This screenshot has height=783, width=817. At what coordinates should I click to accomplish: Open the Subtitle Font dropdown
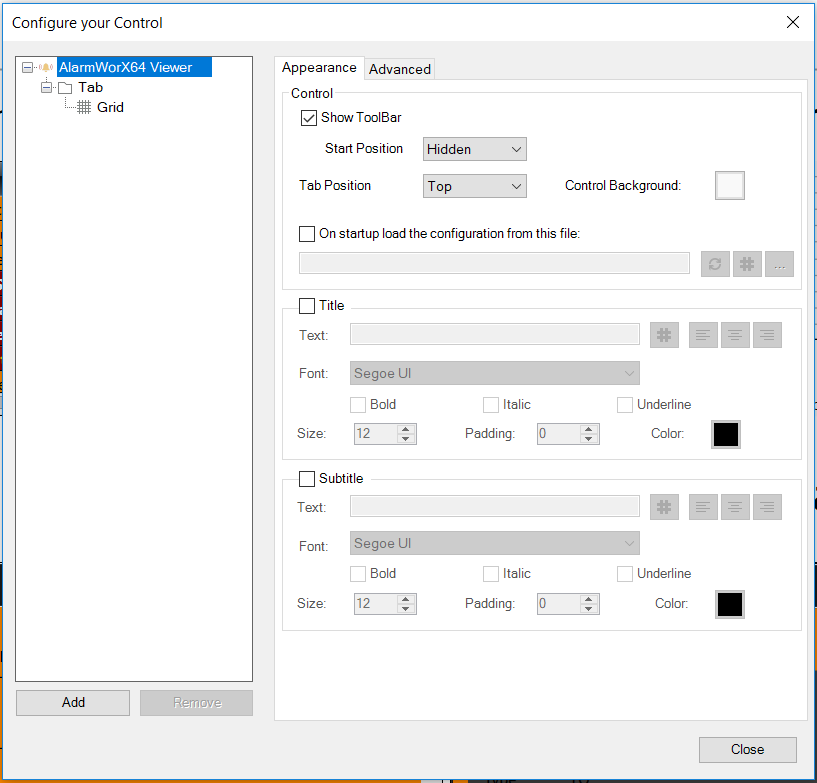pos(494,543)
